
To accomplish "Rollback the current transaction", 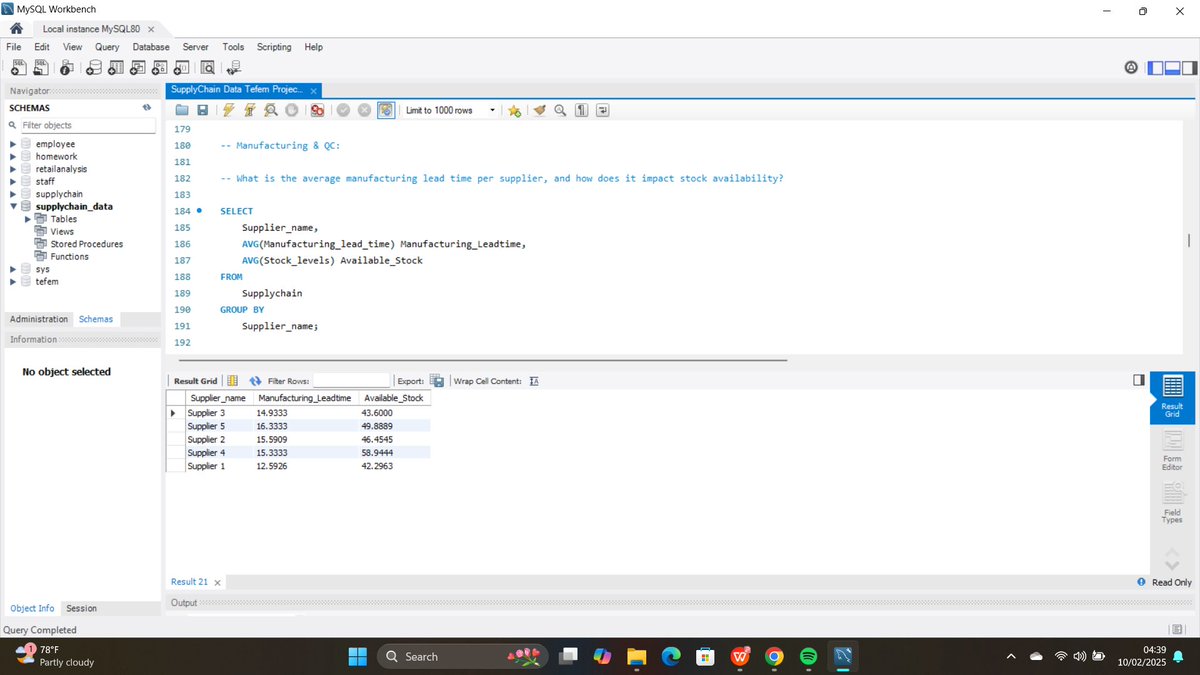I will (x=364, y=110).
